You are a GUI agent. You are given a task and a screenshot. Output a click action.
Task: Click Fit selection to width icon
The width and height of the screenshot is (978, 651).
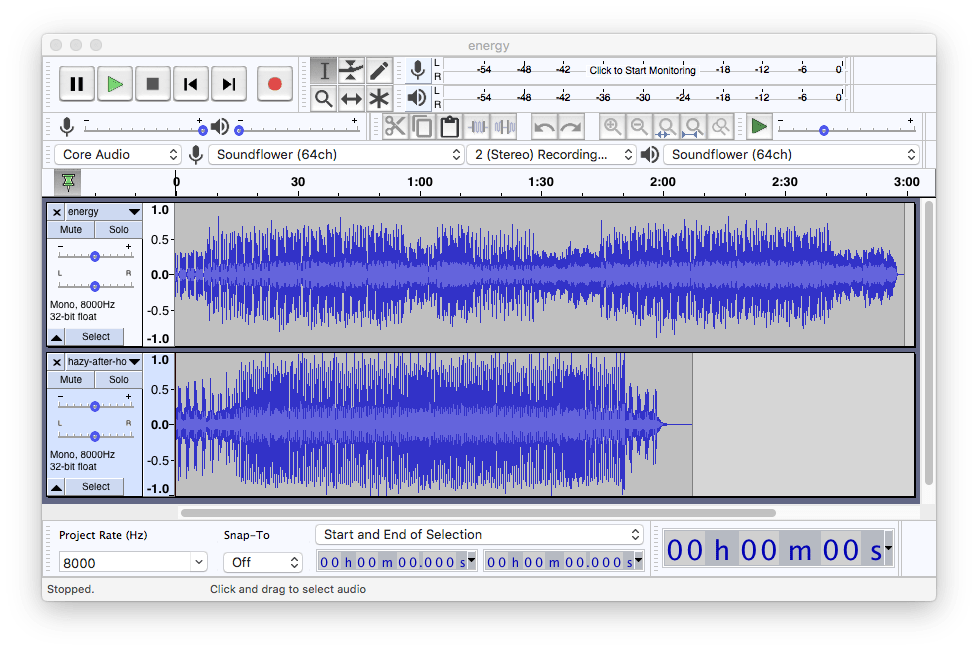point(666,127)
